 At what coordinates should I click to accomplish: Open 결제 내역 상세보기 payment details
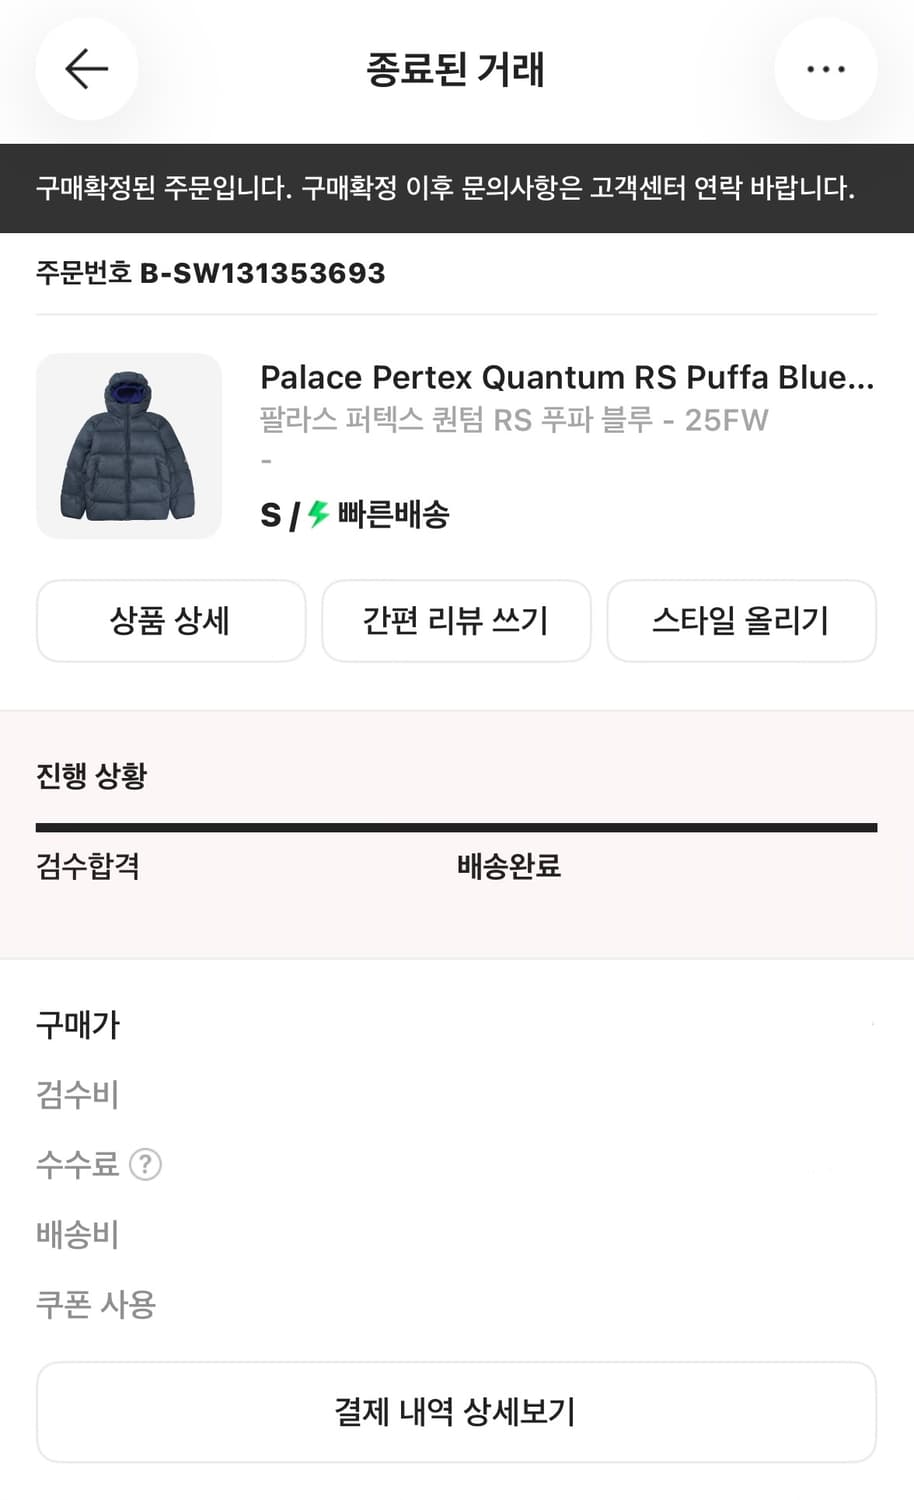[456, 1412]
